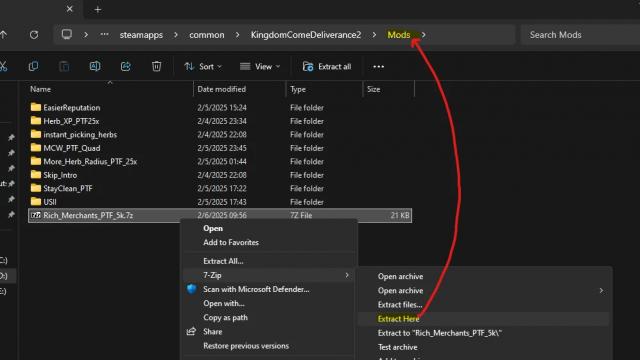This screenshot has width=640, height=360.
Task: Click Share icon in context menu
Action: click(x=191, y=331)
